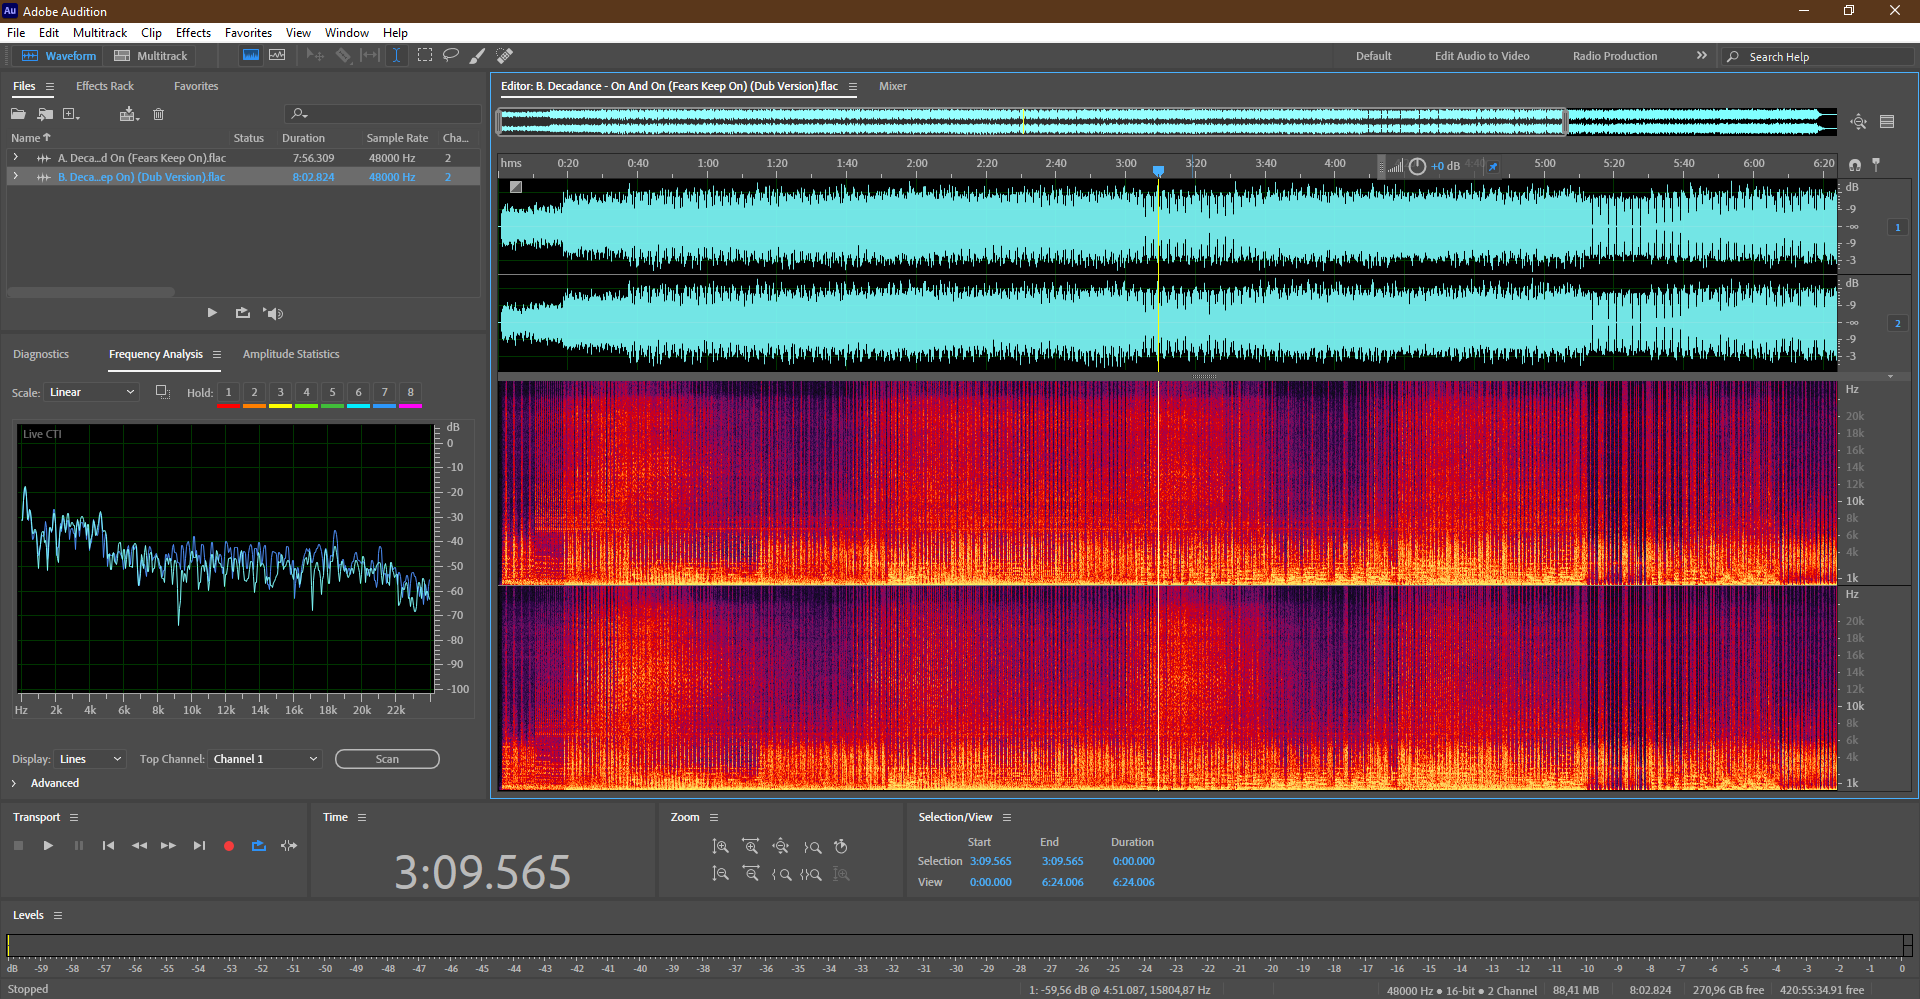Select the Lasso Selection tool
Screen dimensions: 1920x999
point(451,56)
